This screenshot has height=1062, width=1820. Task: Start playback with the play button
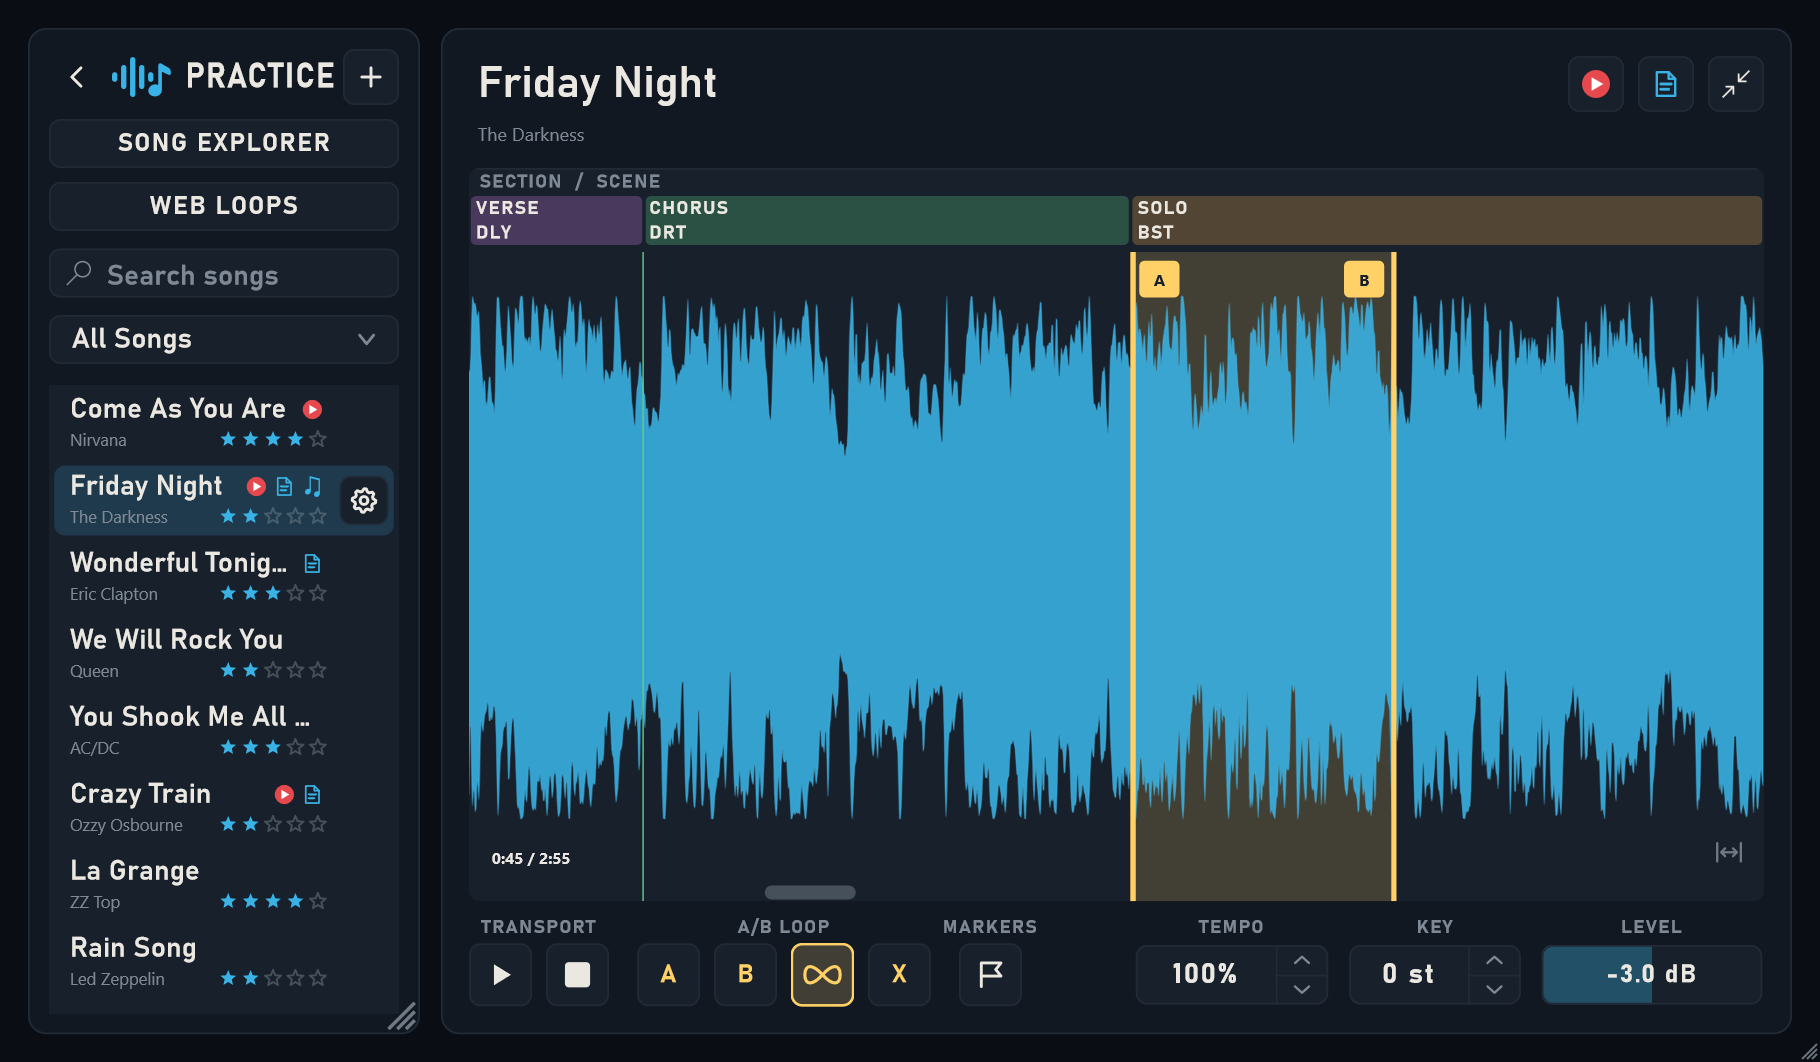[501, 974]
